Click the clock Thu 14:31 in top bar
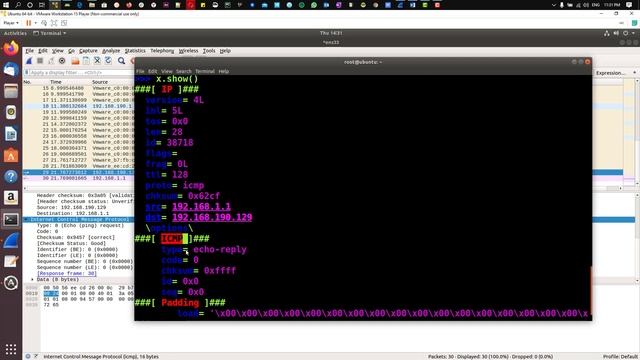The height and width of the screenshot is (360, 640). pos(331,33)
